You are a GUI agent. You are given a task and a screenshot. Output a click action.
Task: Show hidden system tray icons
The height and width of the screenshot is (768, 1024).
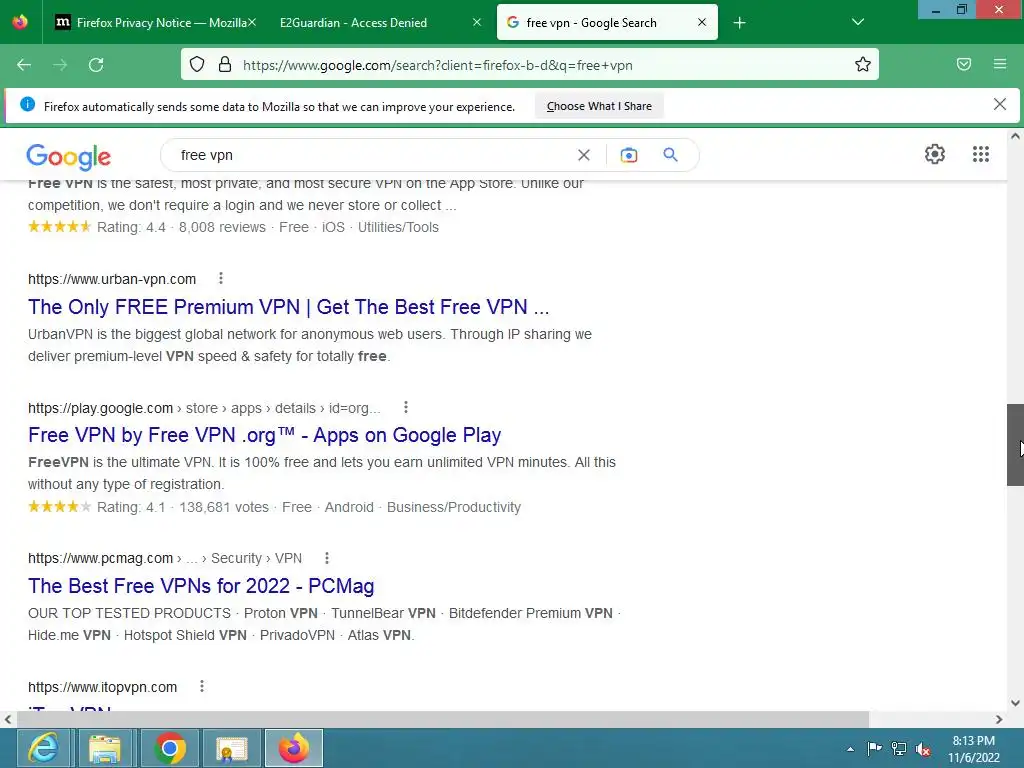(x=850, y=749)
